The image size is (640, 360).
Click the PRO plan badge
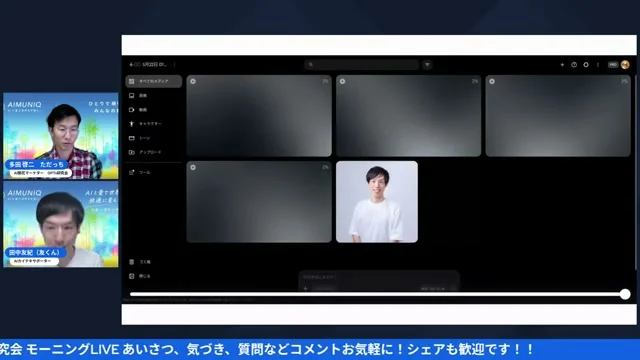pyautogui.click(x=613, y=64)
